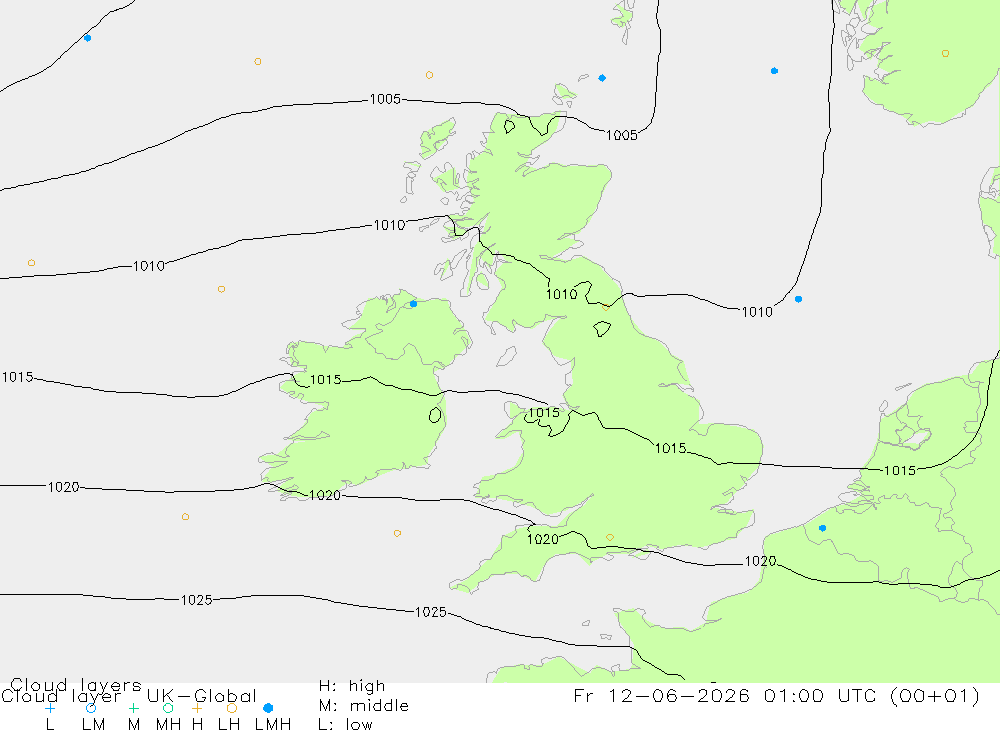Select the blue cloud dot over Northern Ireland
1000x733 pixels.
[413, 304]
